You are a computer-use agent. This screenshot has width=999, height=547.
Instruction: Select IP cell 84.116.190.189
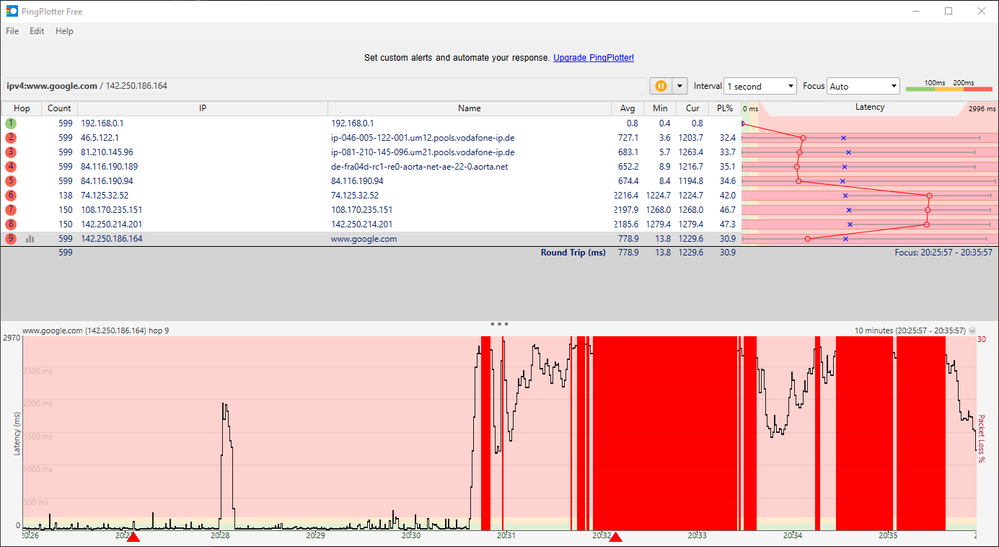(110, 166)
